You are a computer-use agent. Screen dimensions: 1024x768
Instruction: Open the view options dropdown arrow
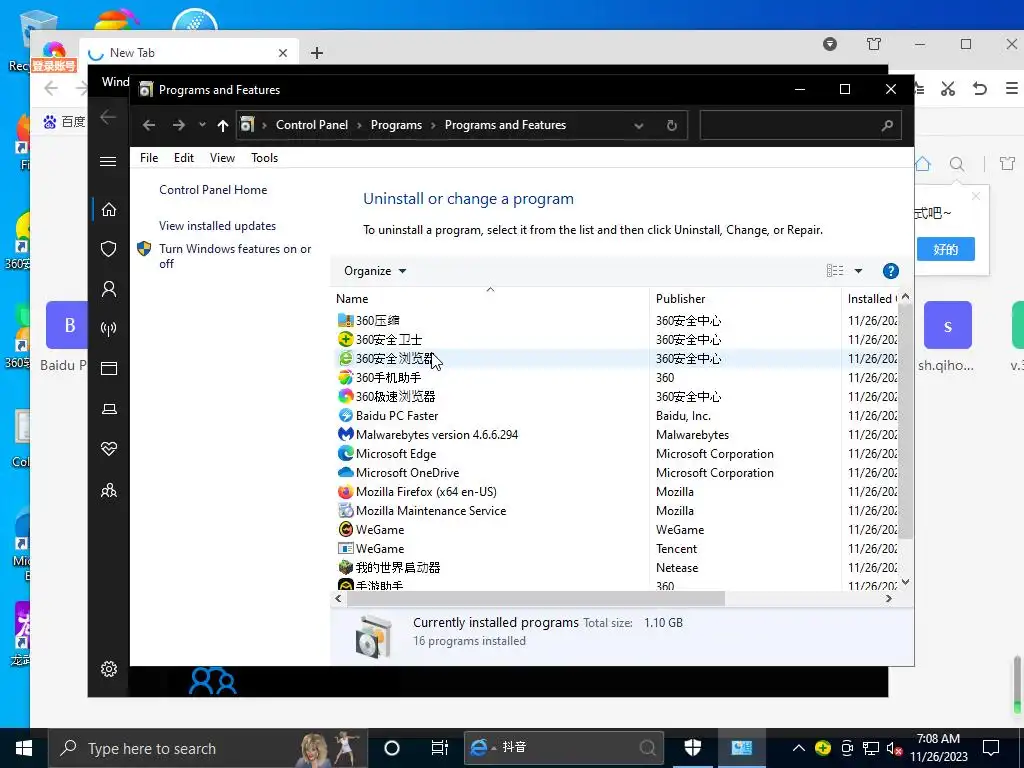point(858,271)
